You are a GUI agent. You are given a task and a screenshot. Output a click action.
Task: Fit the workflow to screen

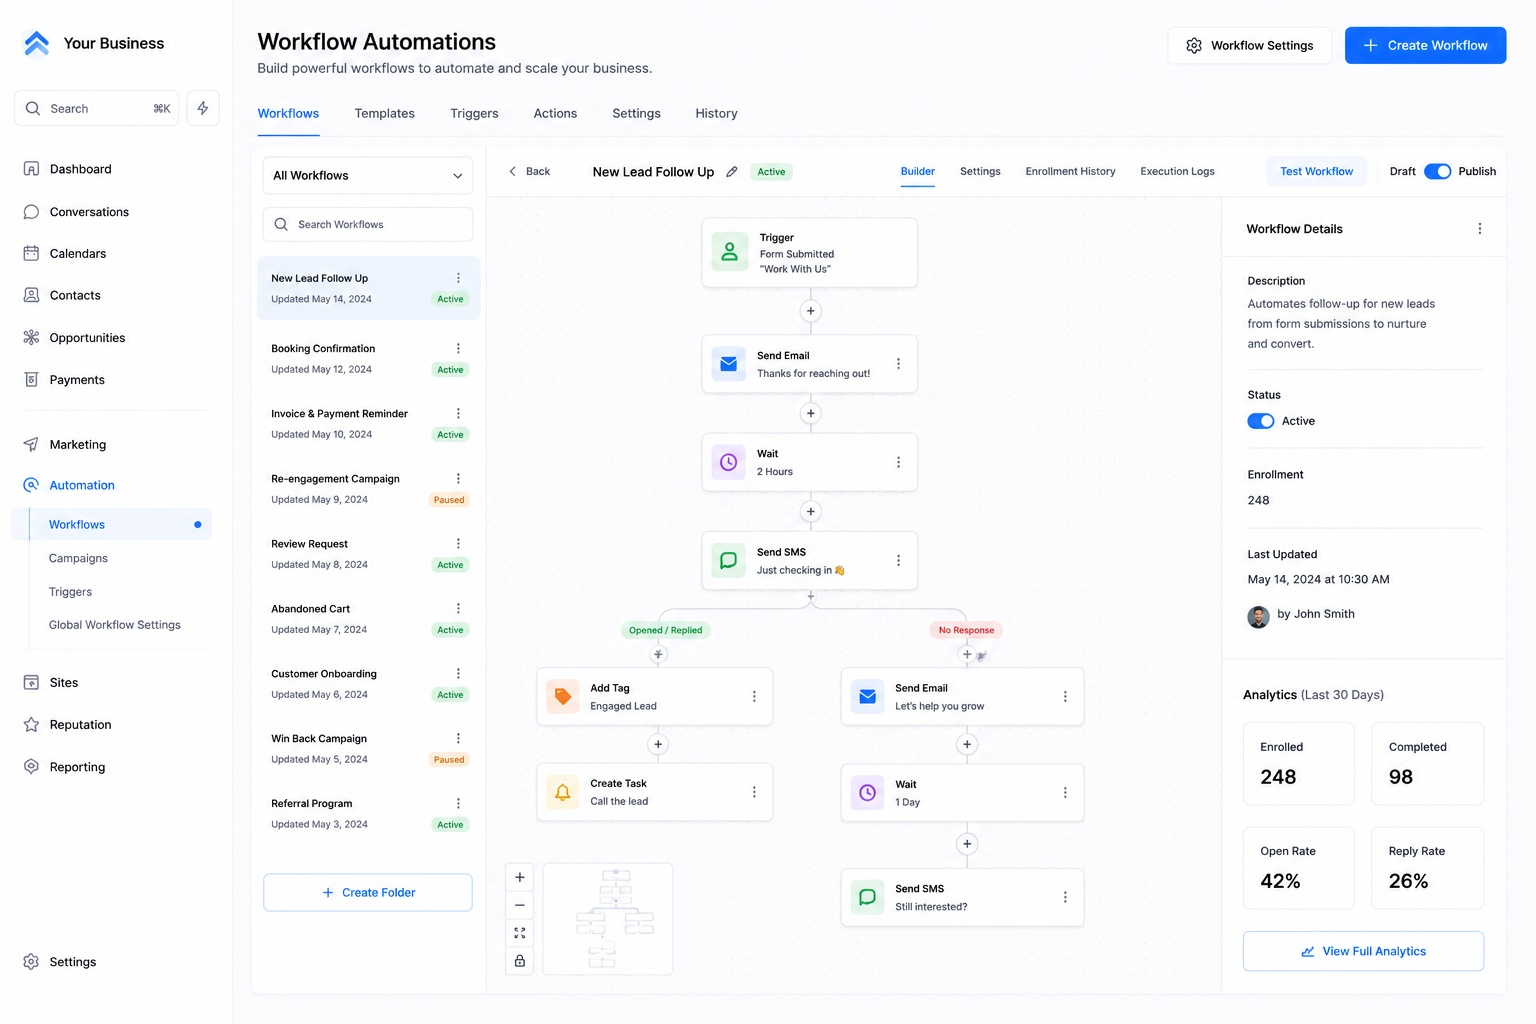click(x=520, y=933)
